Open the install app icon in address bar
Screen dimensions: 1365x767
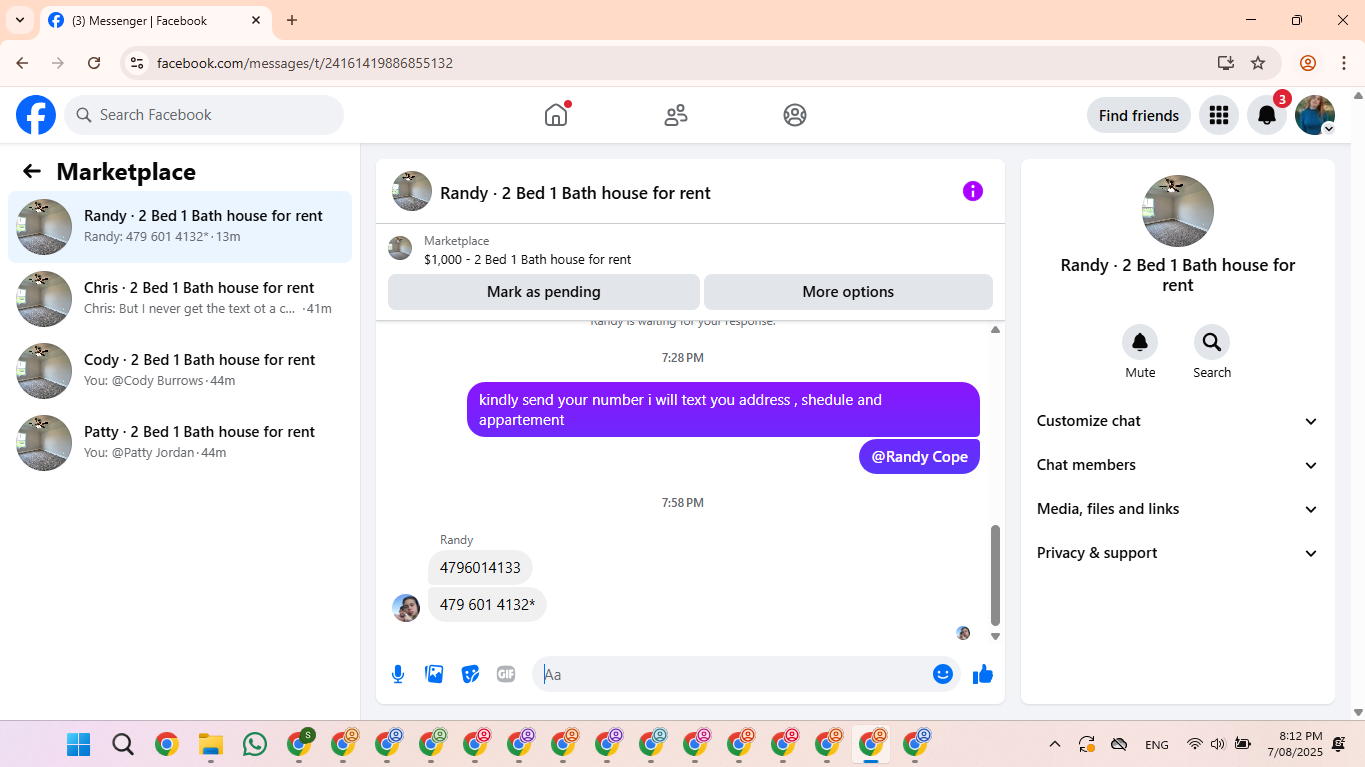click(1226, 63)
